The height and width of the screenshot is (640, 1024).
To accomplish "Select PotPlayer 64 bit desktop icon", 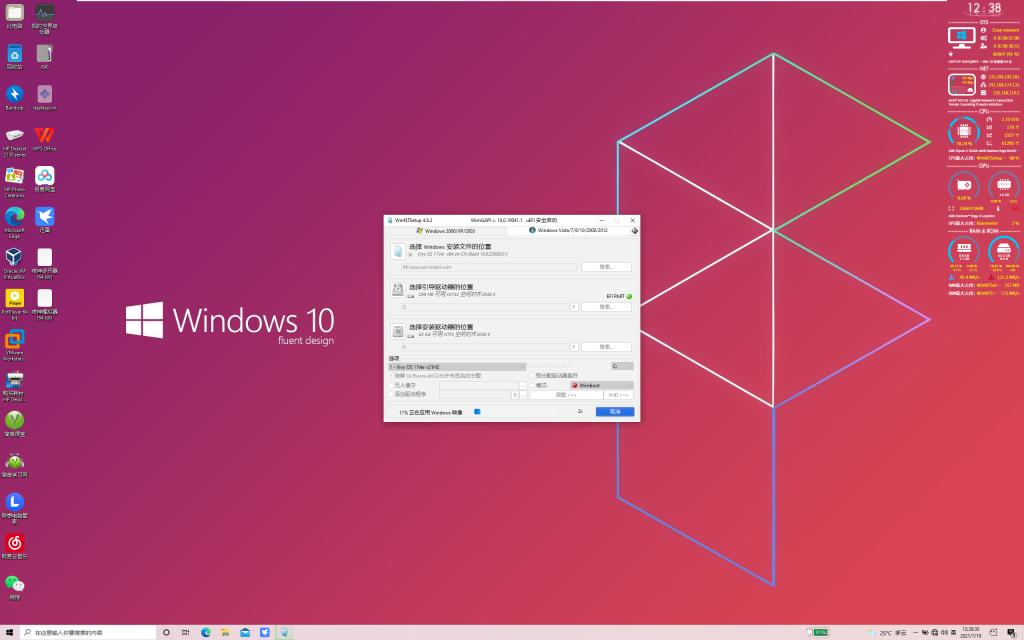I will [14, 304].
